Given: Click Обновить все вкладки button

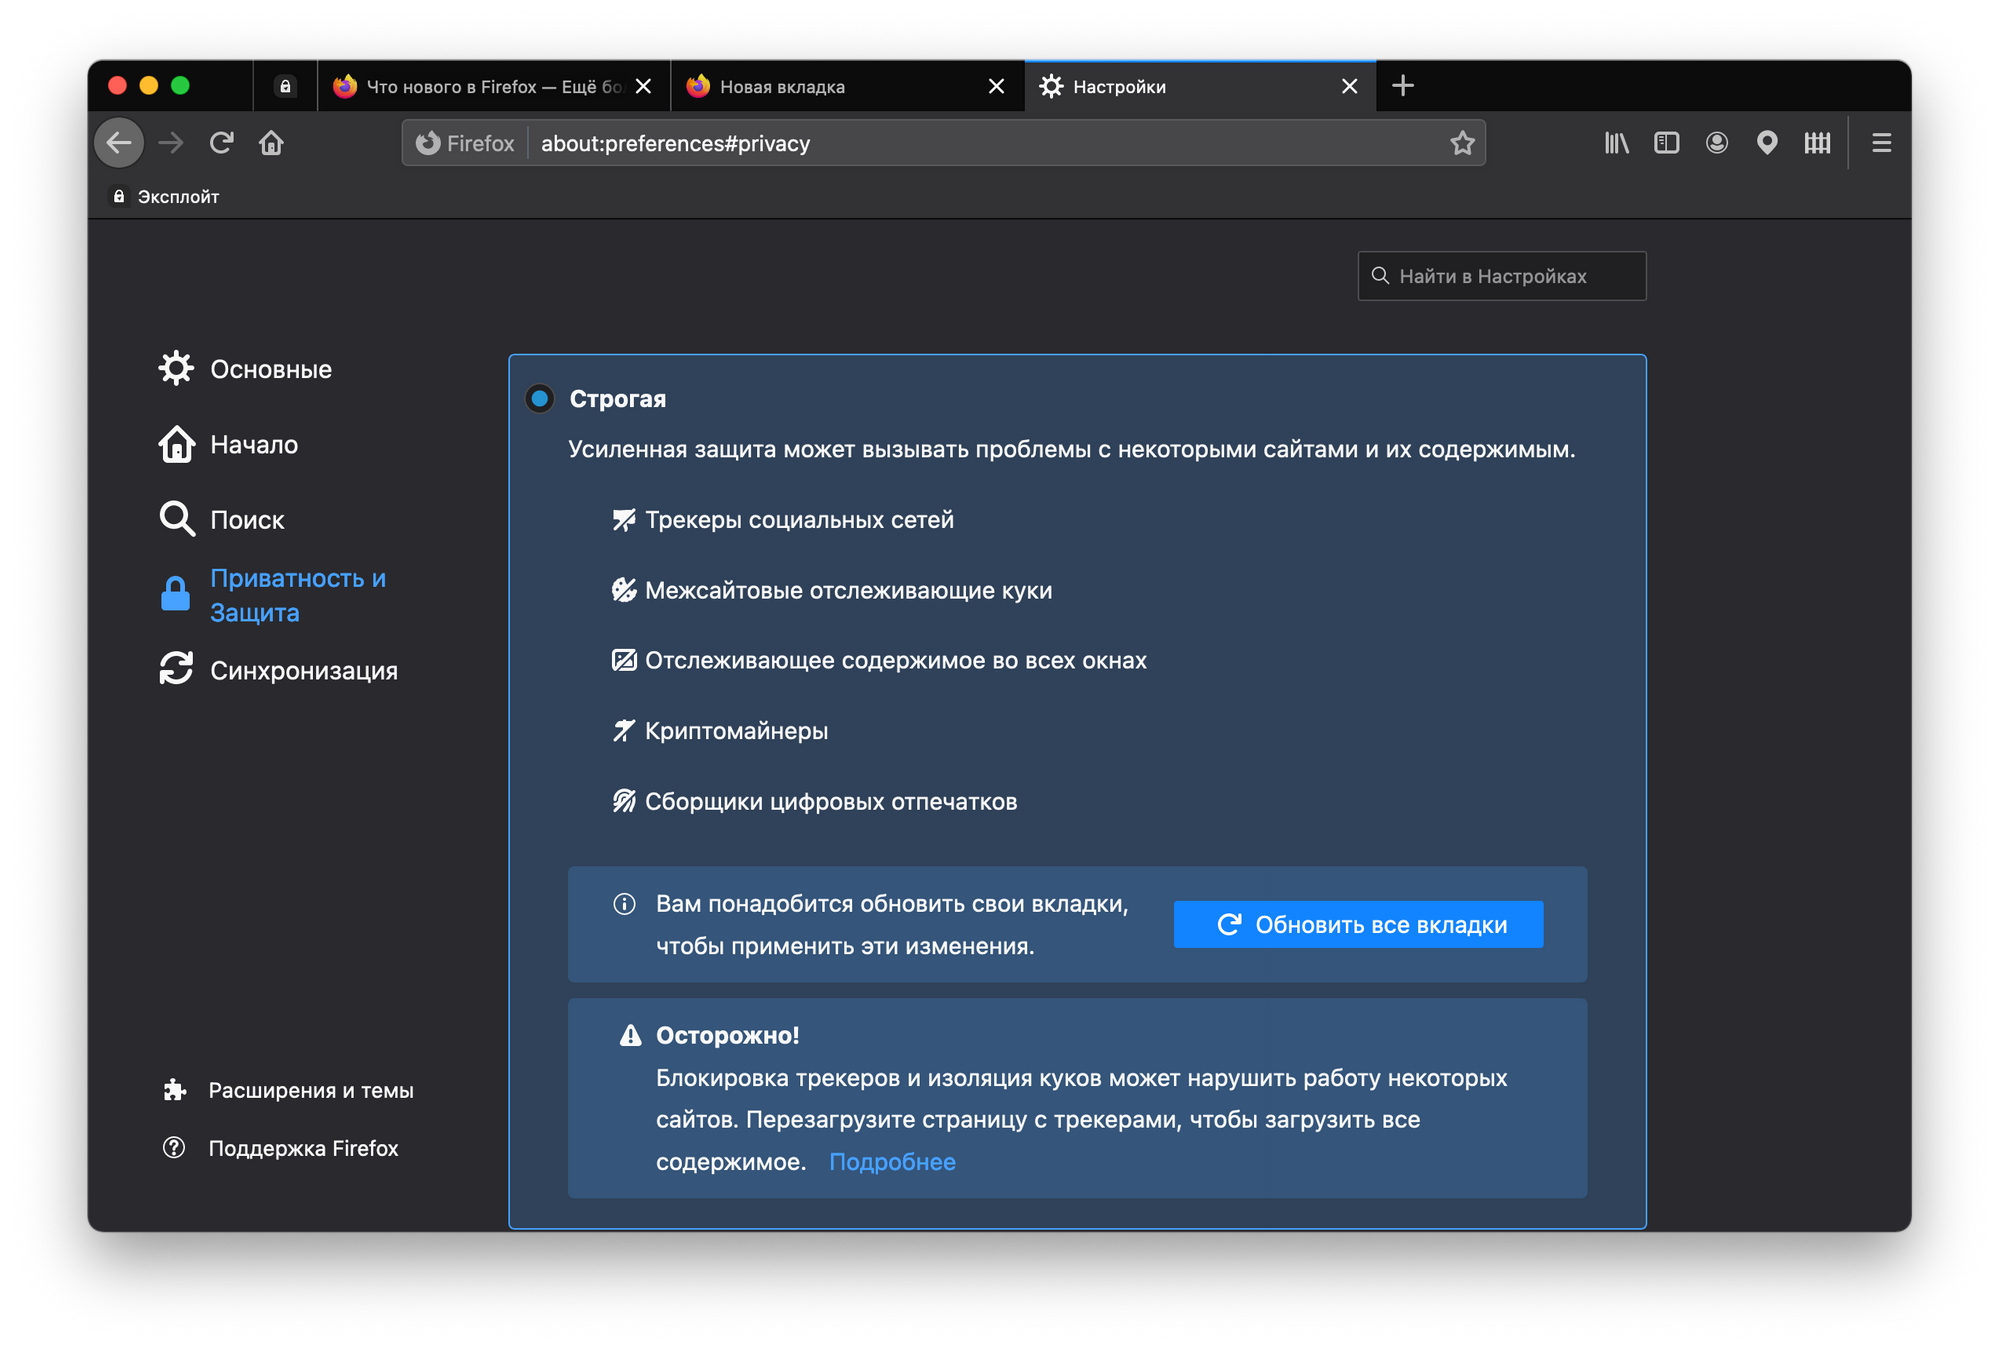Looking at the screenshot, I should 1358,925.
